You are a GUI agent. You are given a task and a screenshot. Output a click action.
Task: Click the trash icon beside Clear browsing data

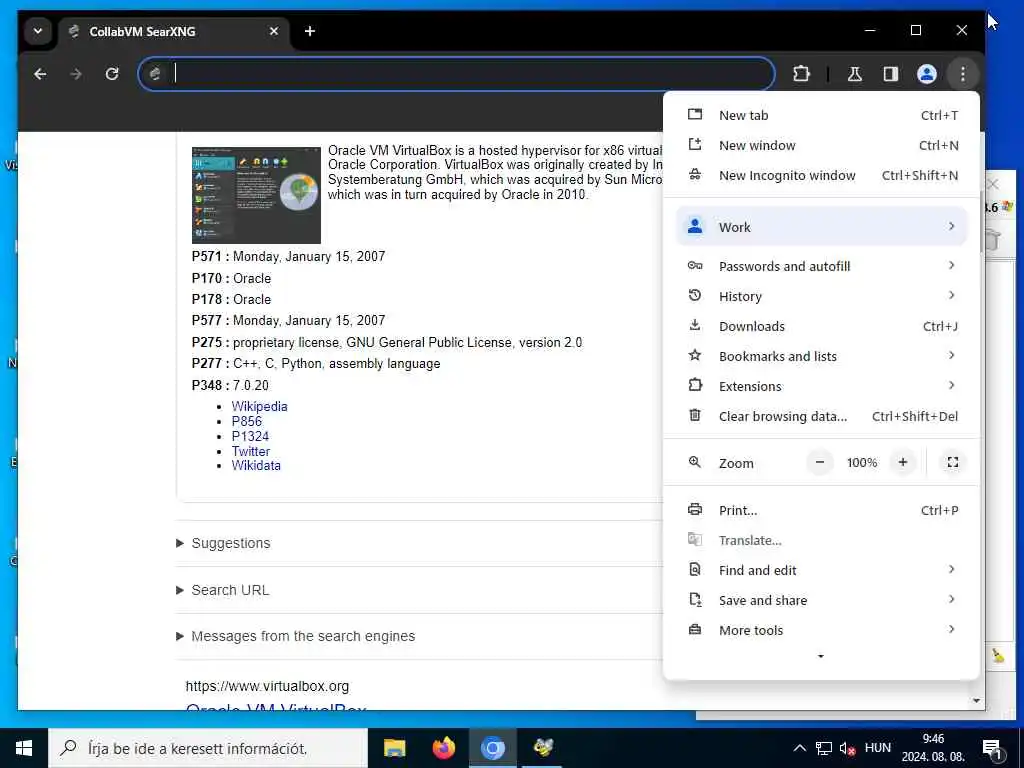pos(695,415)
